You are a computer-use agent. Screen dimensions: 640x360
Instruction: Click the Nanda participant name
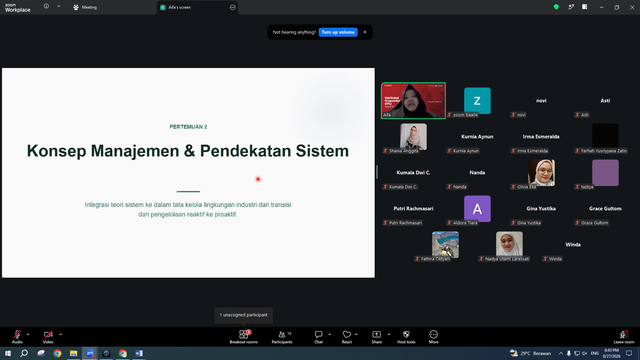point(477,173)
